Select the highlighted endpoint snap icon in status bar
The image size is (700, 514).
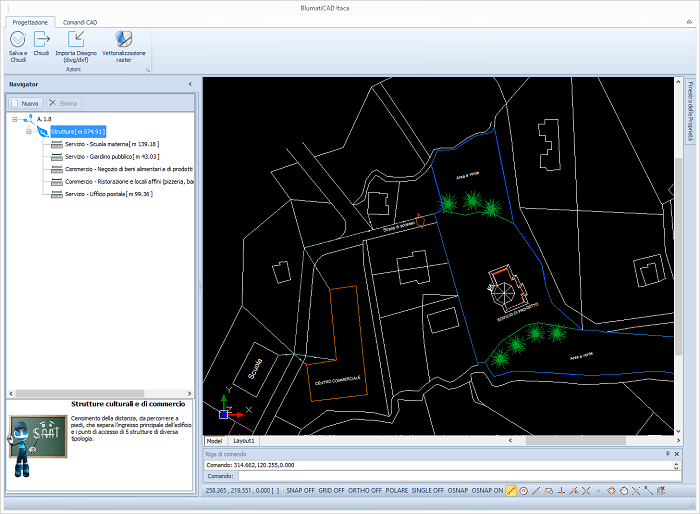(x=511, y=491)
